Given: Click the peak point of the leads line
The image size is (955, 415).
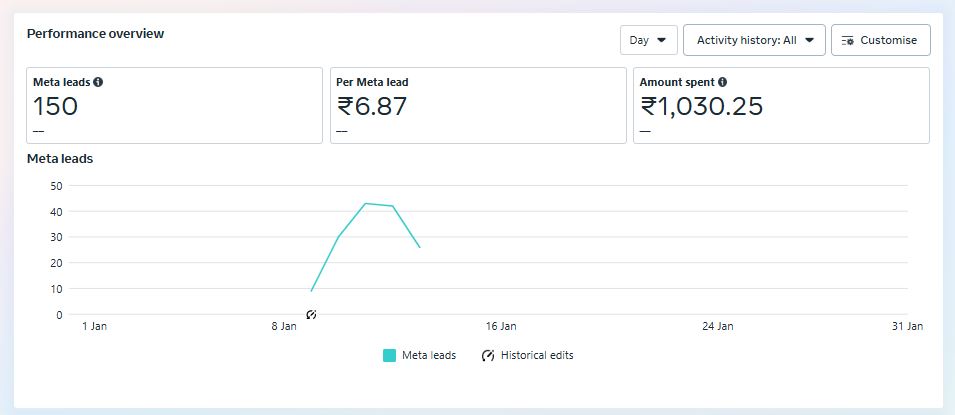Looking at the screenshot, I should pos(366,203).
